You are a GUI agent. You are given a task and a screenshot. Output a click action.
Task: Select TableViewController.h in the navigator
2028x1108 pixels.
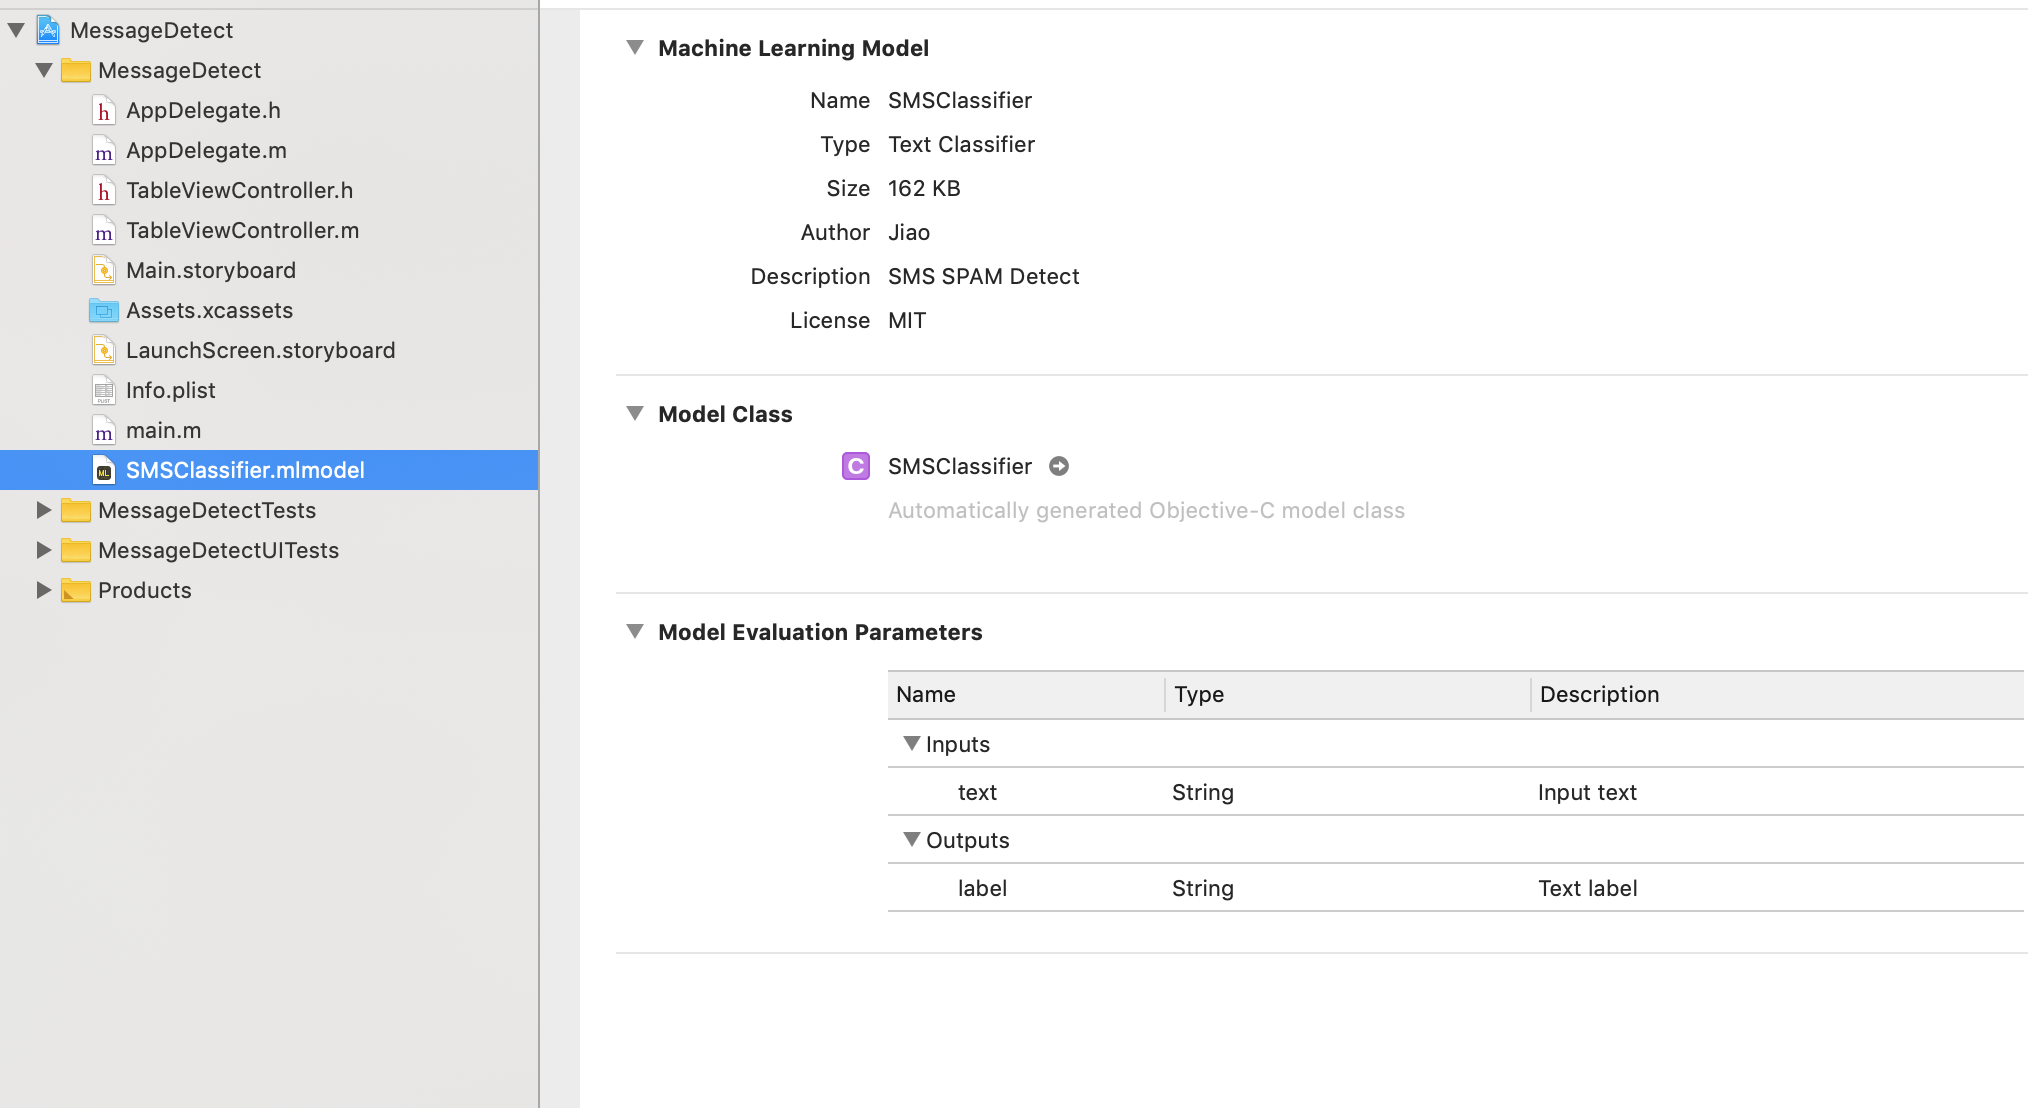[x=239, y=190]
